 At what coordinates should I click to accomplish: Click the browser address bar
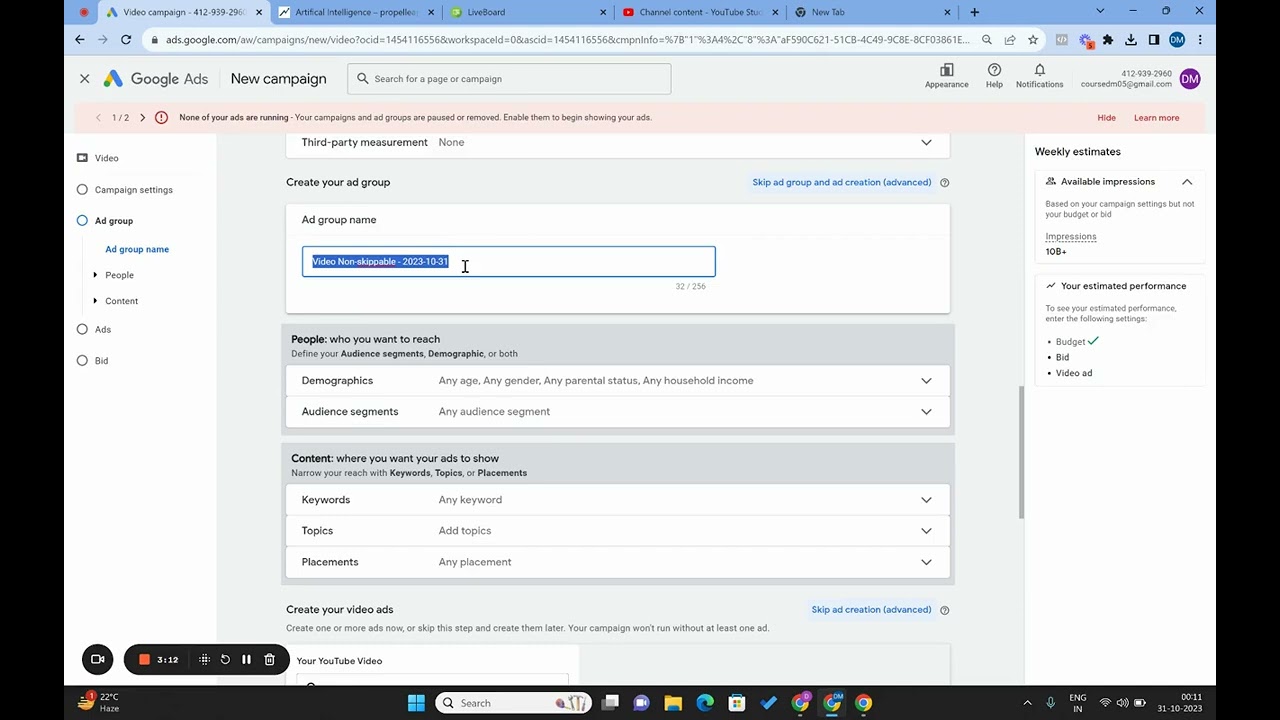click(568, 40)
